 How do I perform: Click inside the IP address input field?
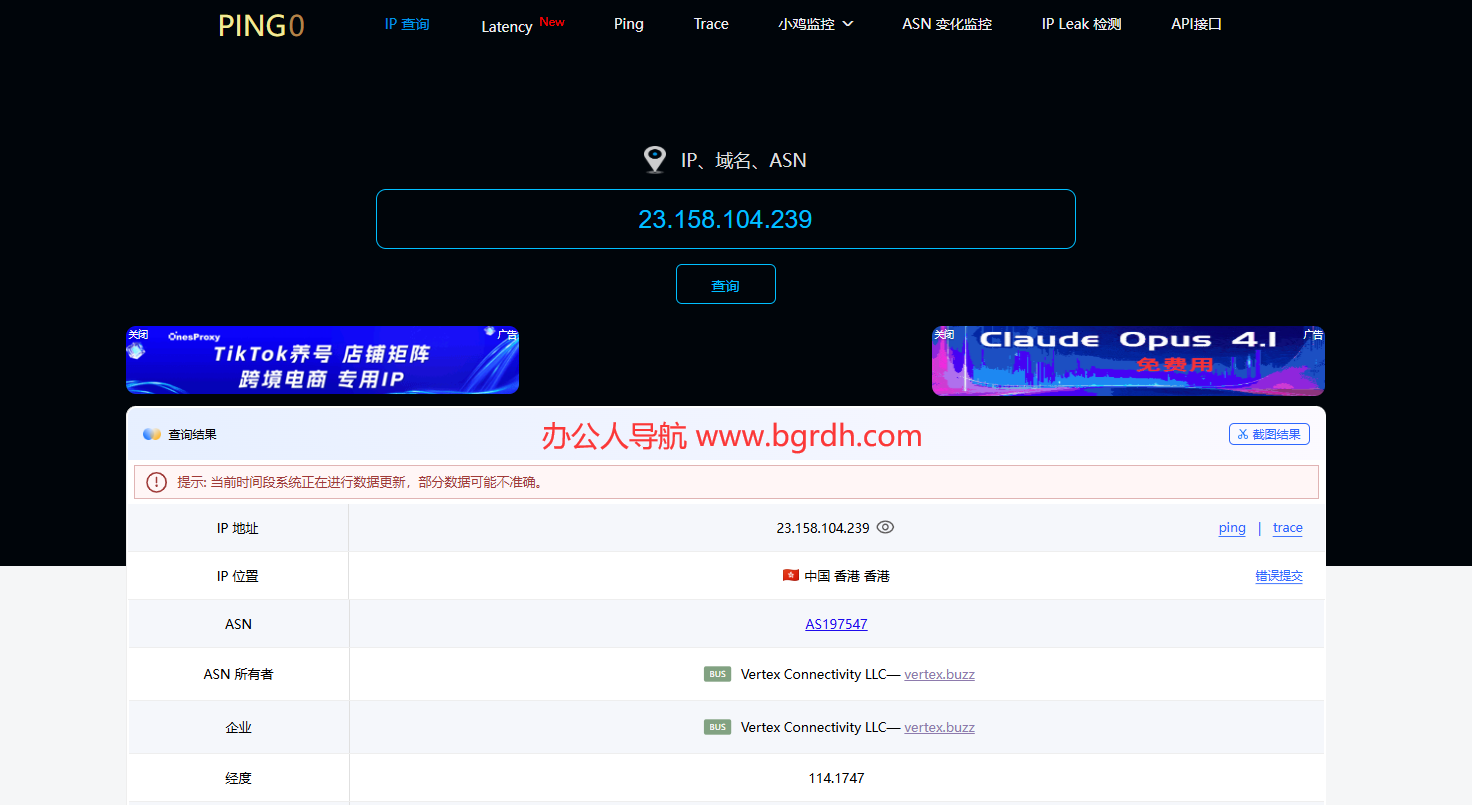pos(725,219)
